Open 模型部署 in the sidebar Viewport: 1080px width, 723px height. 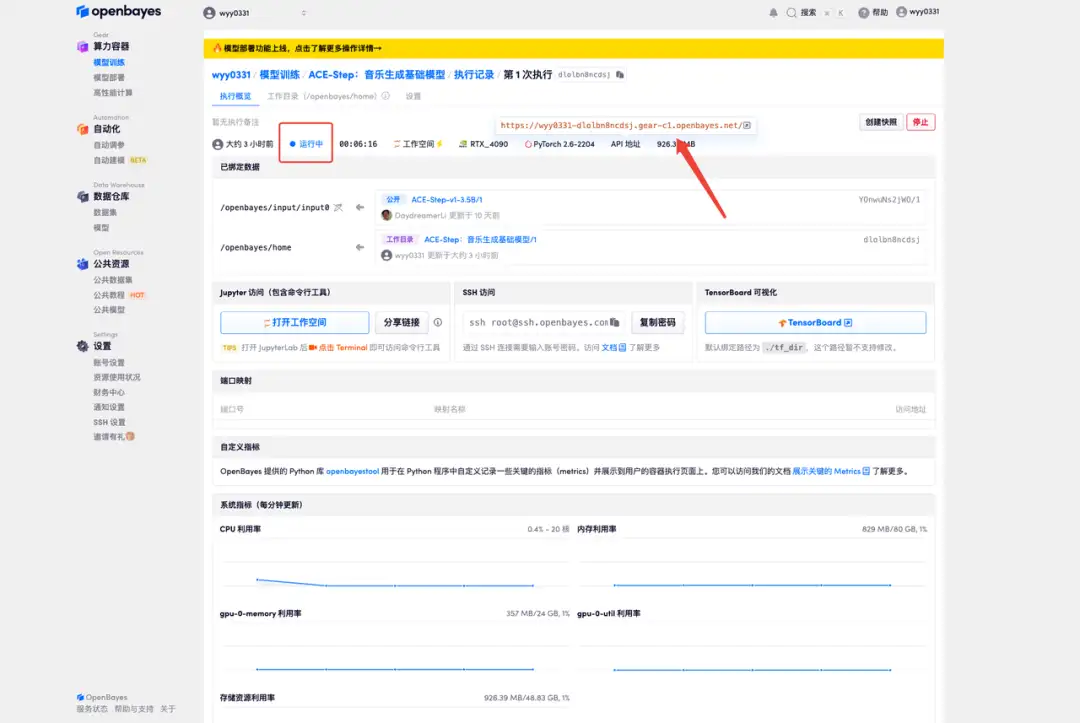109,78
